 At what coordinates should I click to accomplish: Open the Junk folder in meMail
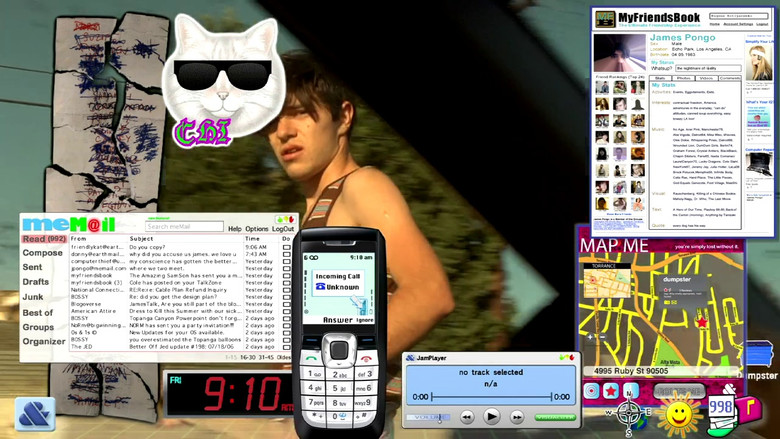(34, 297)
